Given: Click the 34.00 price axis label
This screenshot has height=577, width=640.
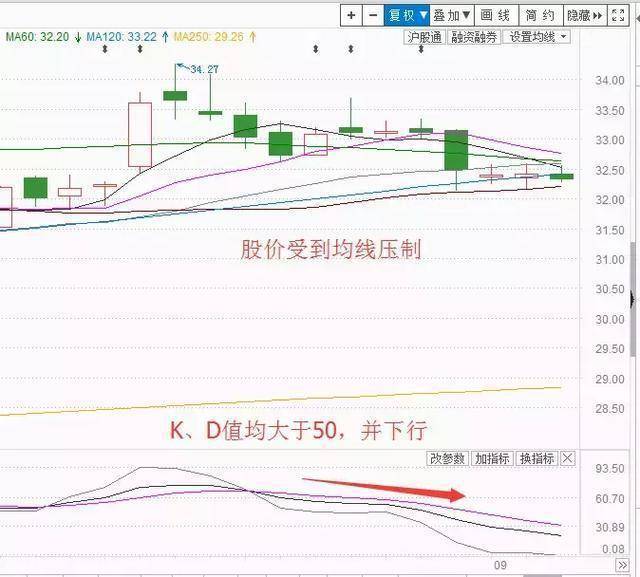Looking at the screenshot, I should coord(610,80).
